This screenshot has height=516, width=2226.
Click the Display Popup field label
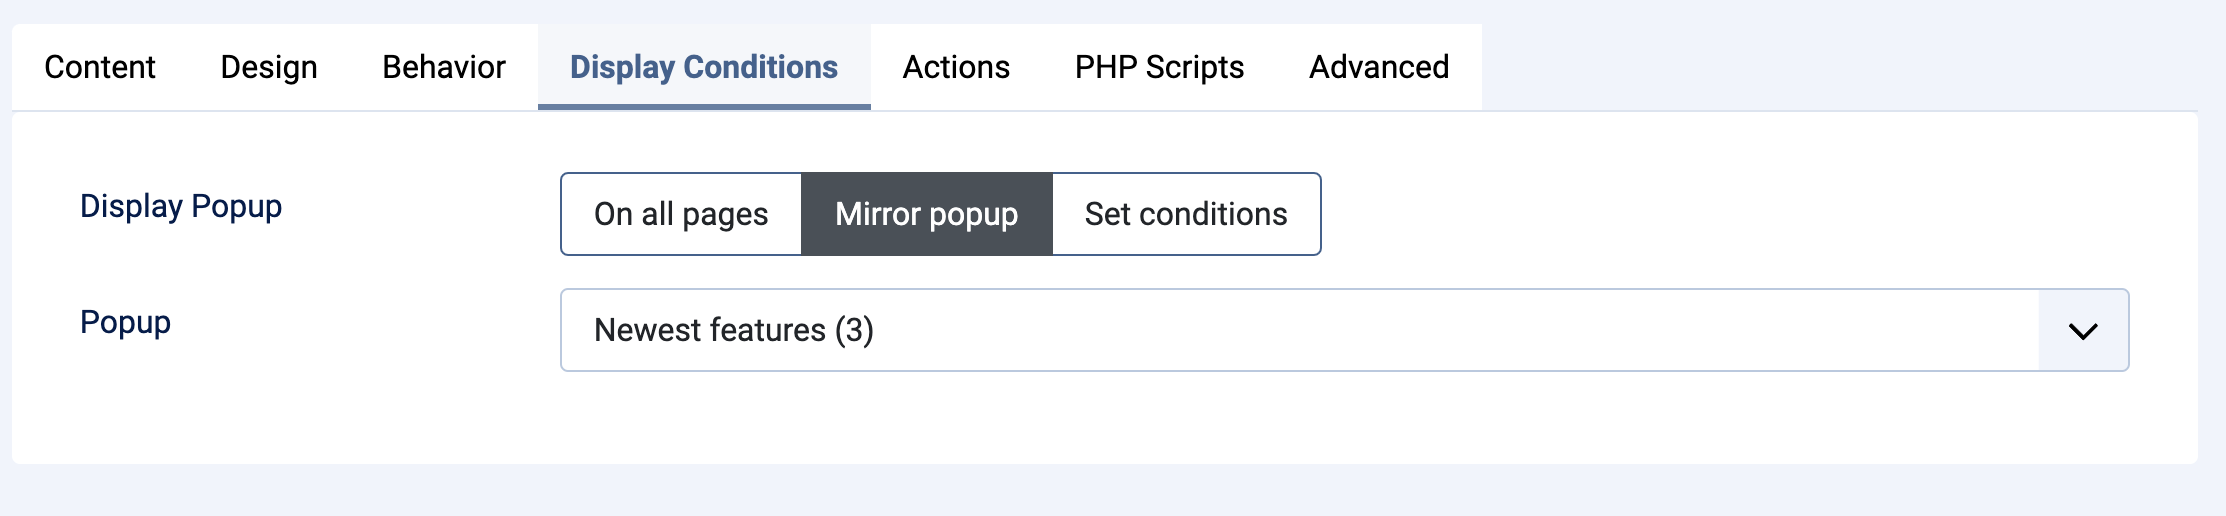point(181,206)
